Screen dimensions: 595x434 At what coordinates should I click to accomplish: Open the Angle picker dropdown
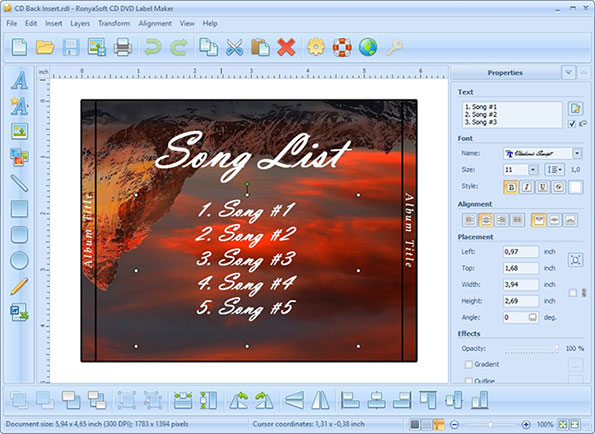click(533, 317)
